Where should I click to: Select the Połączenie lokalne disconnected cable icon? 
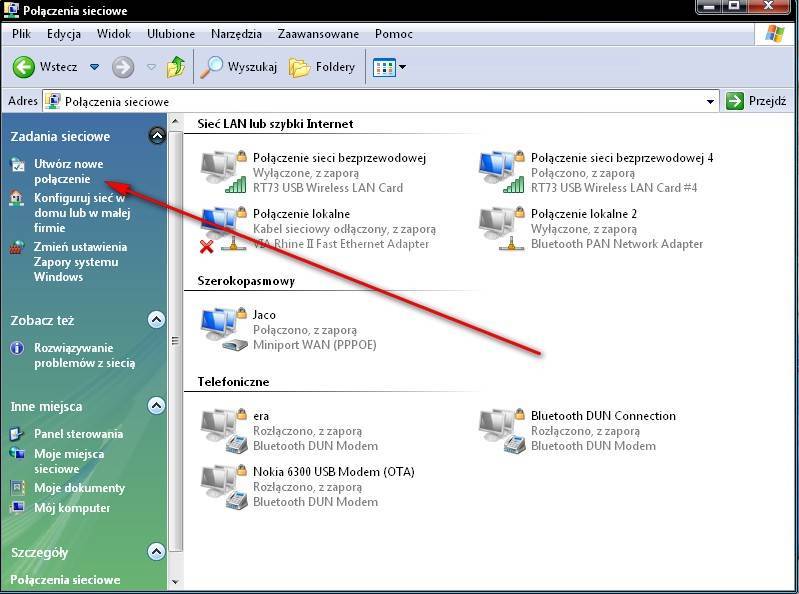pyautogui.click(x=223, y=229)
